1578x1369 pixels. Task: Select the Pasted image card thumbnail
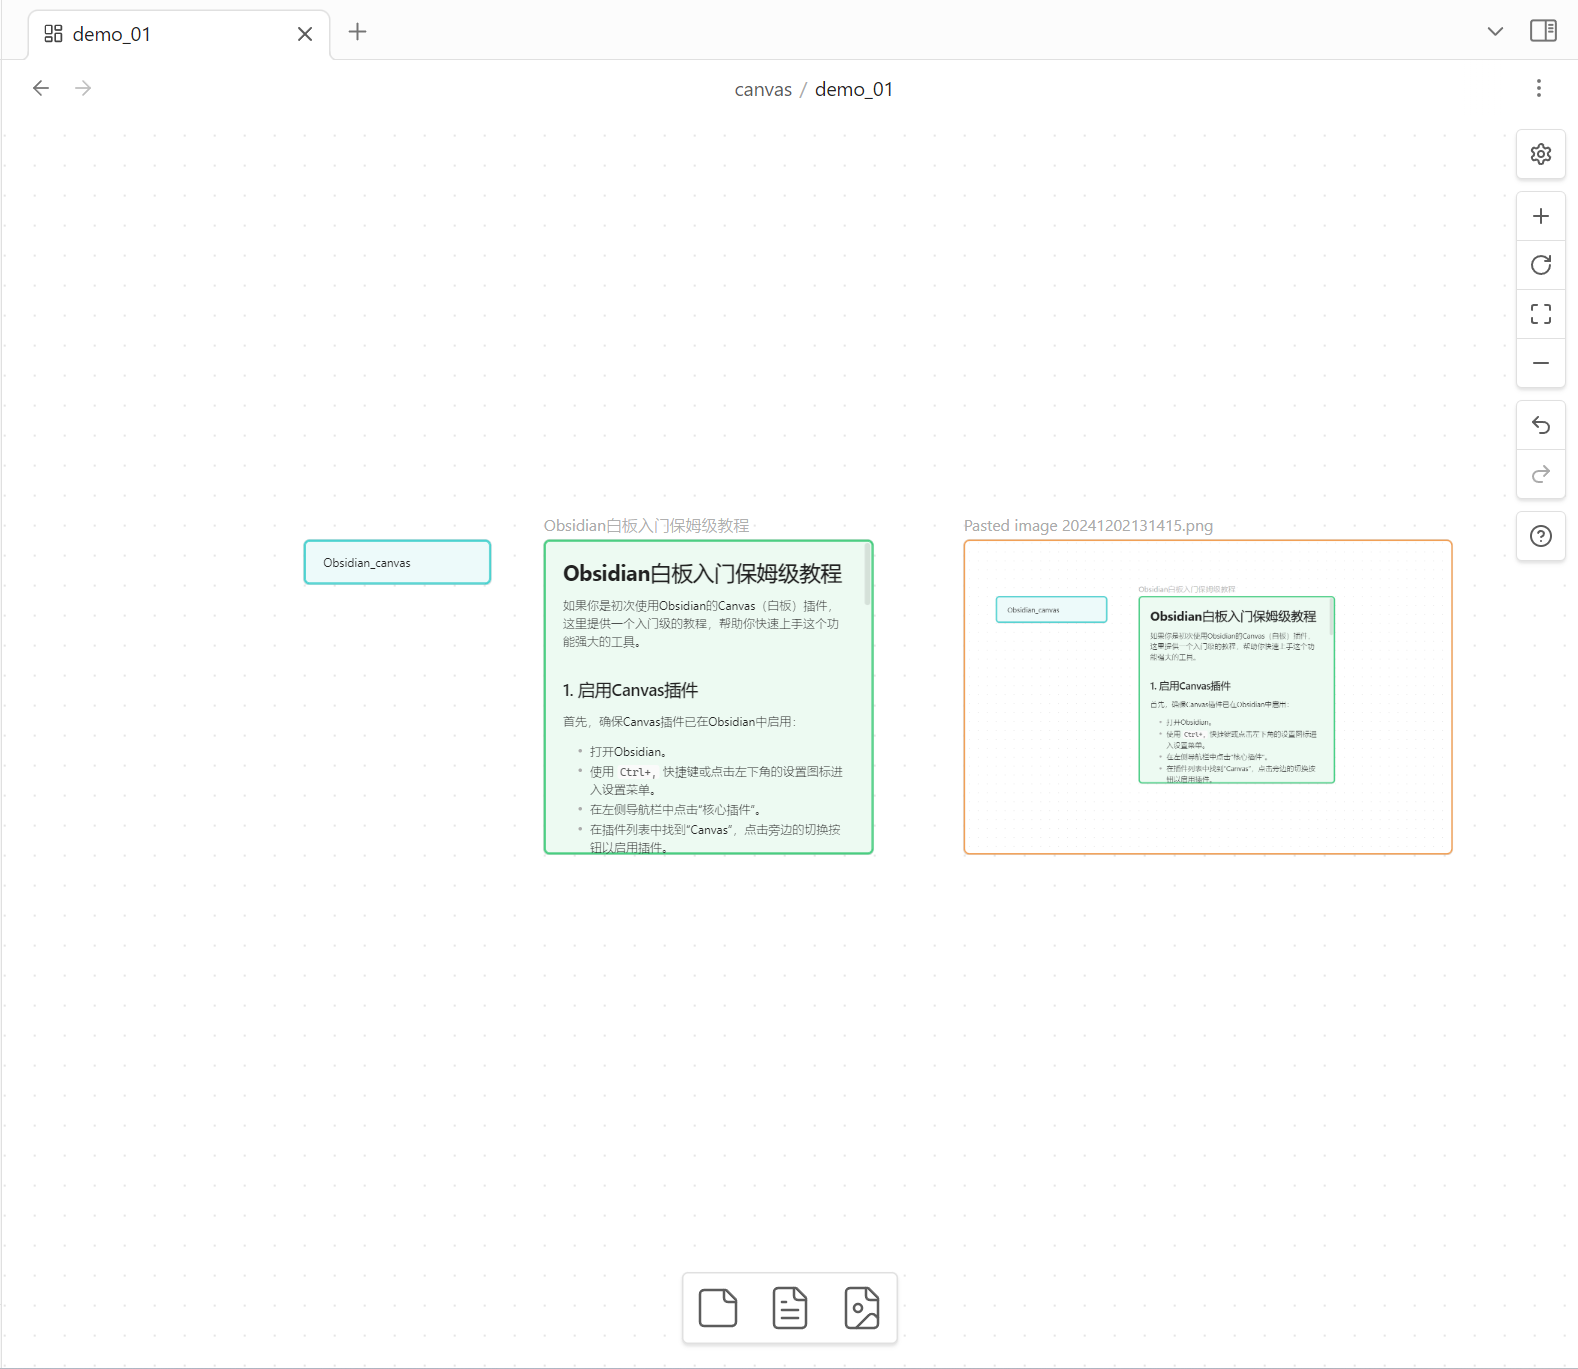pos(1207,697)
